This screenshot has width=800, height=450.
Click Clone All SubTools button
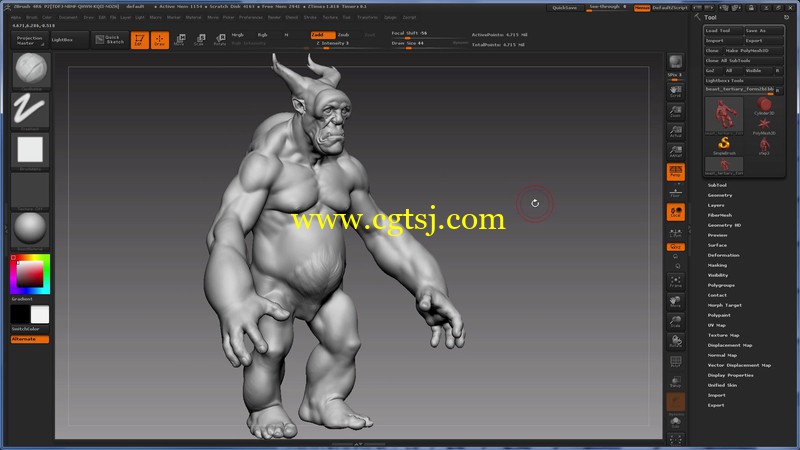[743, 61]
